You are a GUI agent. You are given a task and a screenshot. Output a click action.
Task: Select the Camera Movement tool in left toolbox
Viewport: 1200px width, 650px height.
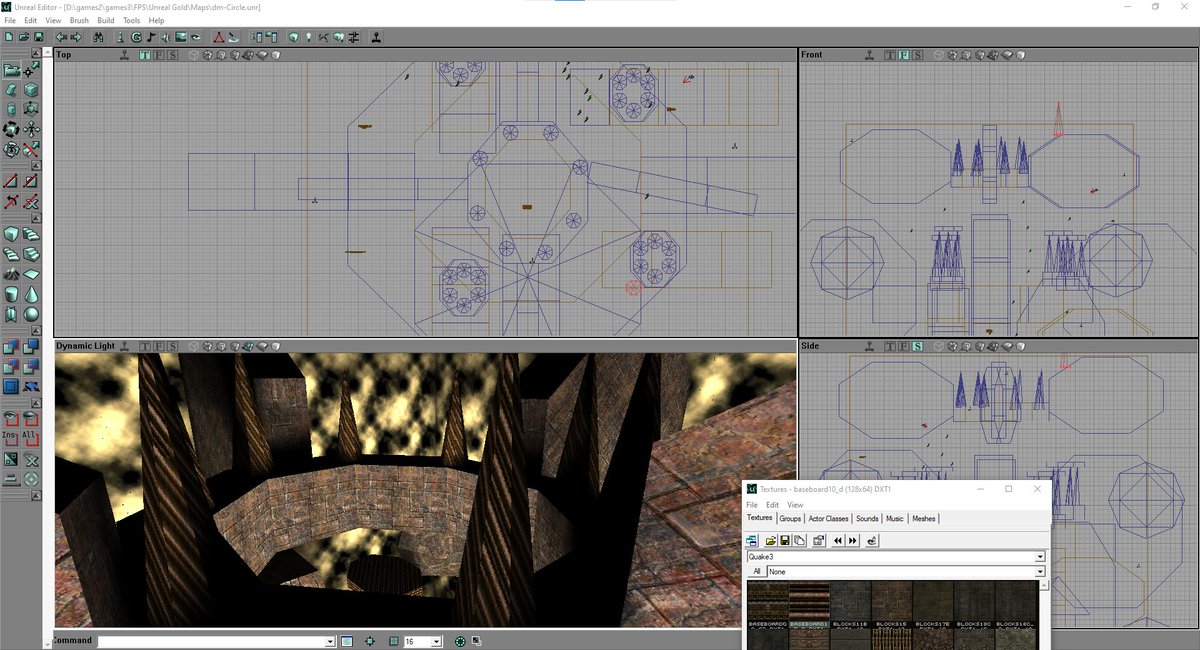(11, 69)
